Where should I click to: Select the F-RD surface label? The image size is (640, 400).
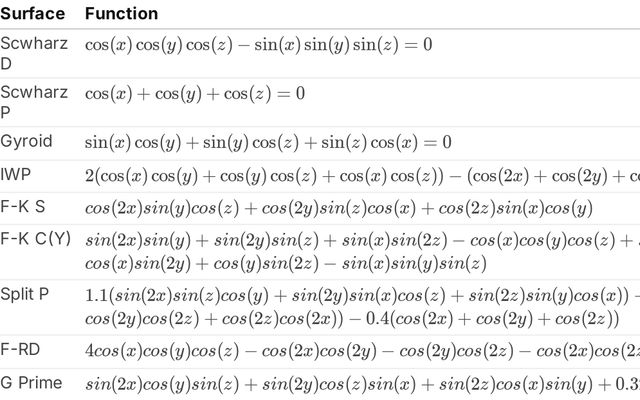(23, 350)
